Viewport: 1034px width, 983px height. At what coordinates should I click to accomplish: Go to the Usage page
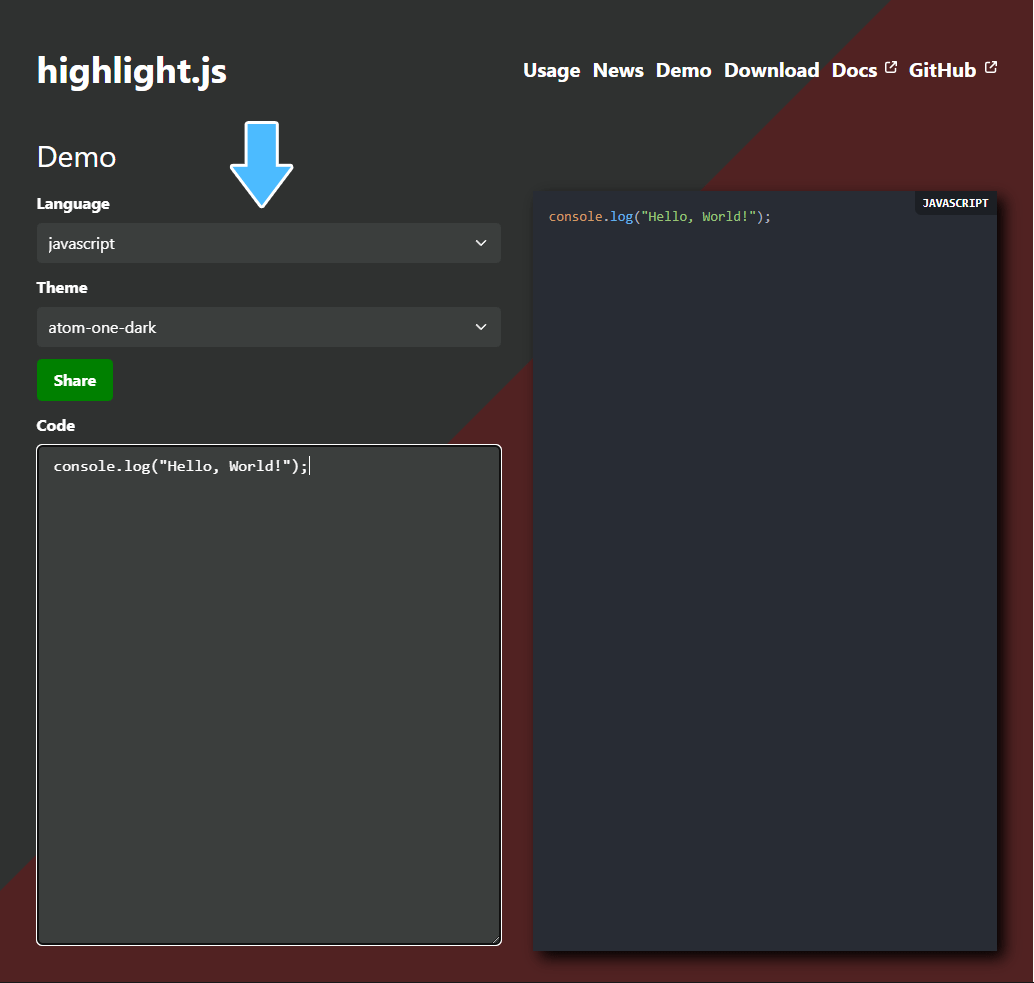point(551,70)
